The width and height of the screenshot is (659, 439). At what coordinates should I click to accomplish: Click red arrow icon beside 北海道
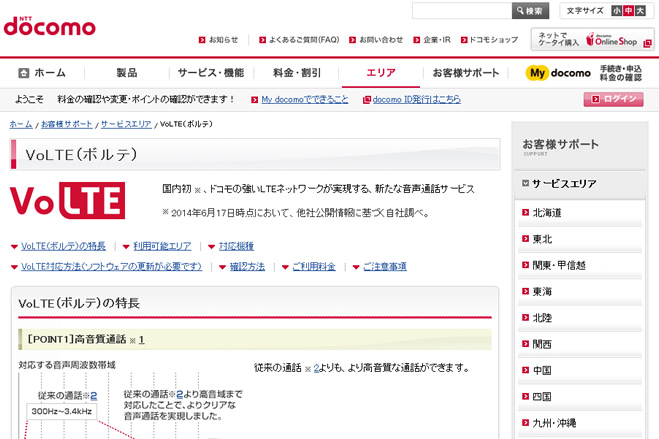(x=525, y=213)
